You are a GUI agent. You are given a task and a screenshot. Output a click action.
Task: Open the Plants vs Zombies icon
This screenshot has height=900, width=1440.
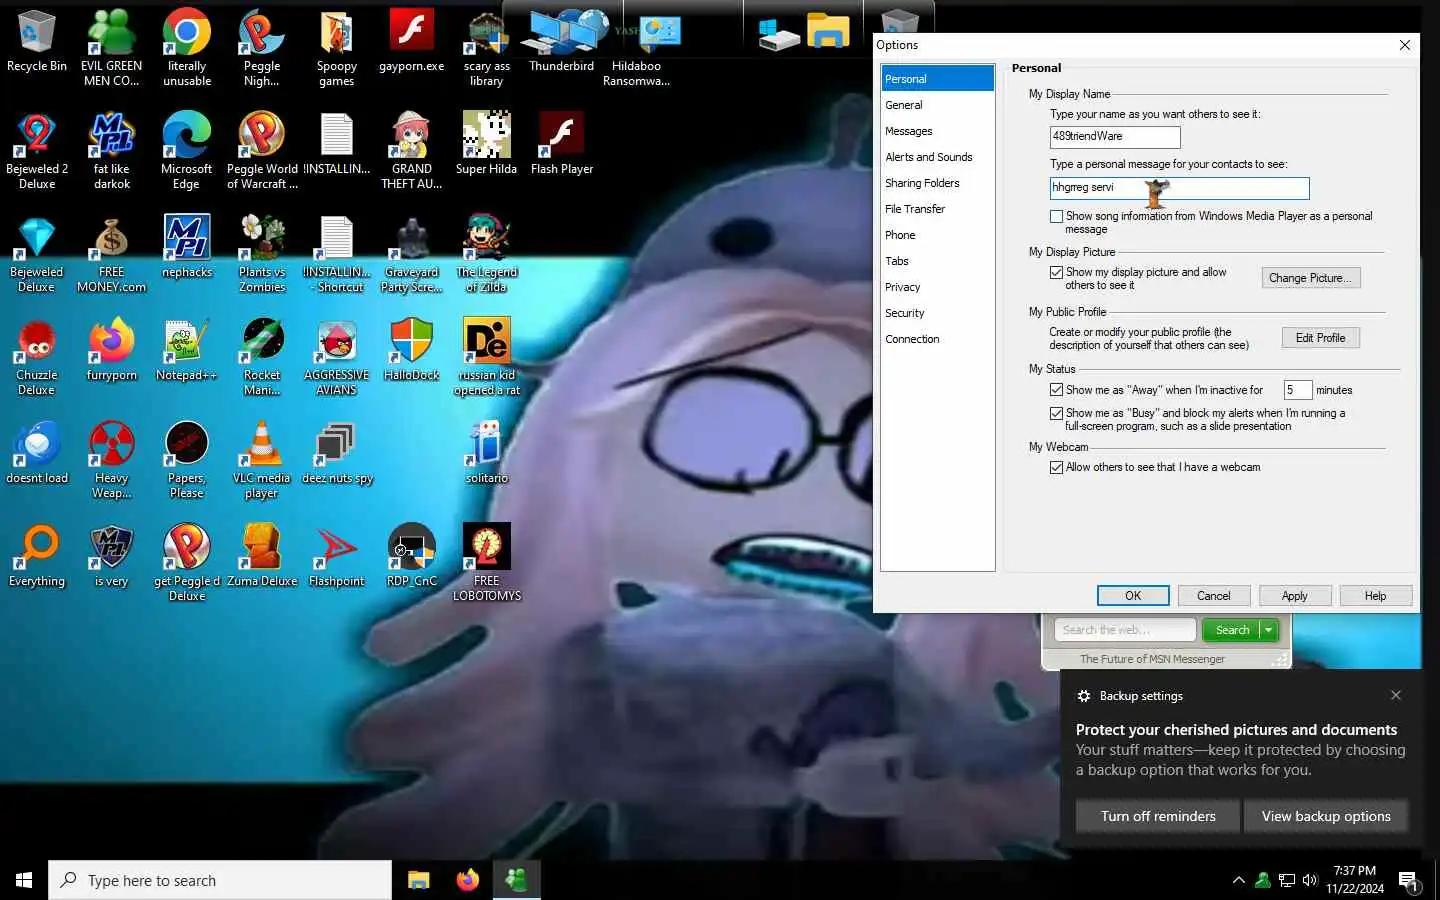pos(262,253)
